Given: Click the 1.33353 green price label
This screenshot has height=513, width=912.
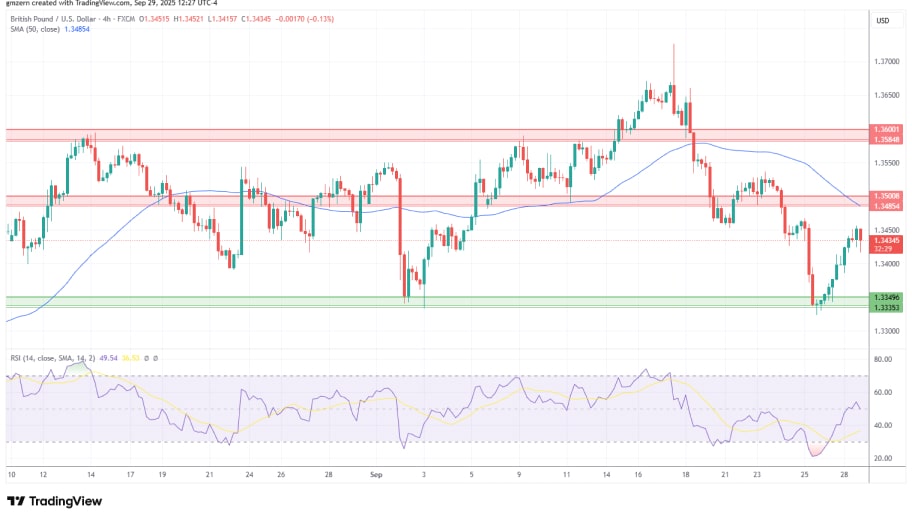Looking at the screenshot, I should click(x=886, y=308).
